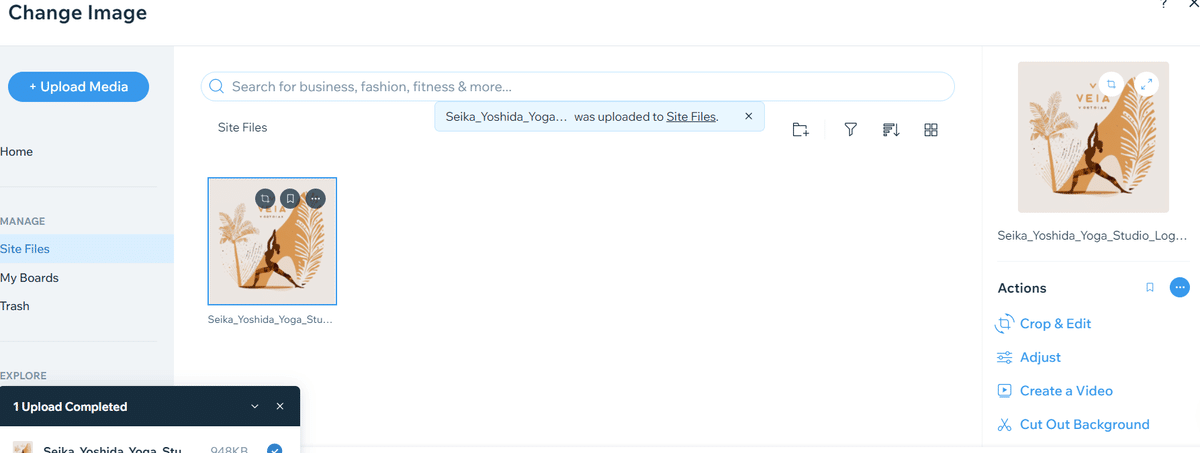Image resolution: width=1200 pixels, height=453 pixels.
Task: Create a new folder via the folder icon
Action: tap(800, 130)
